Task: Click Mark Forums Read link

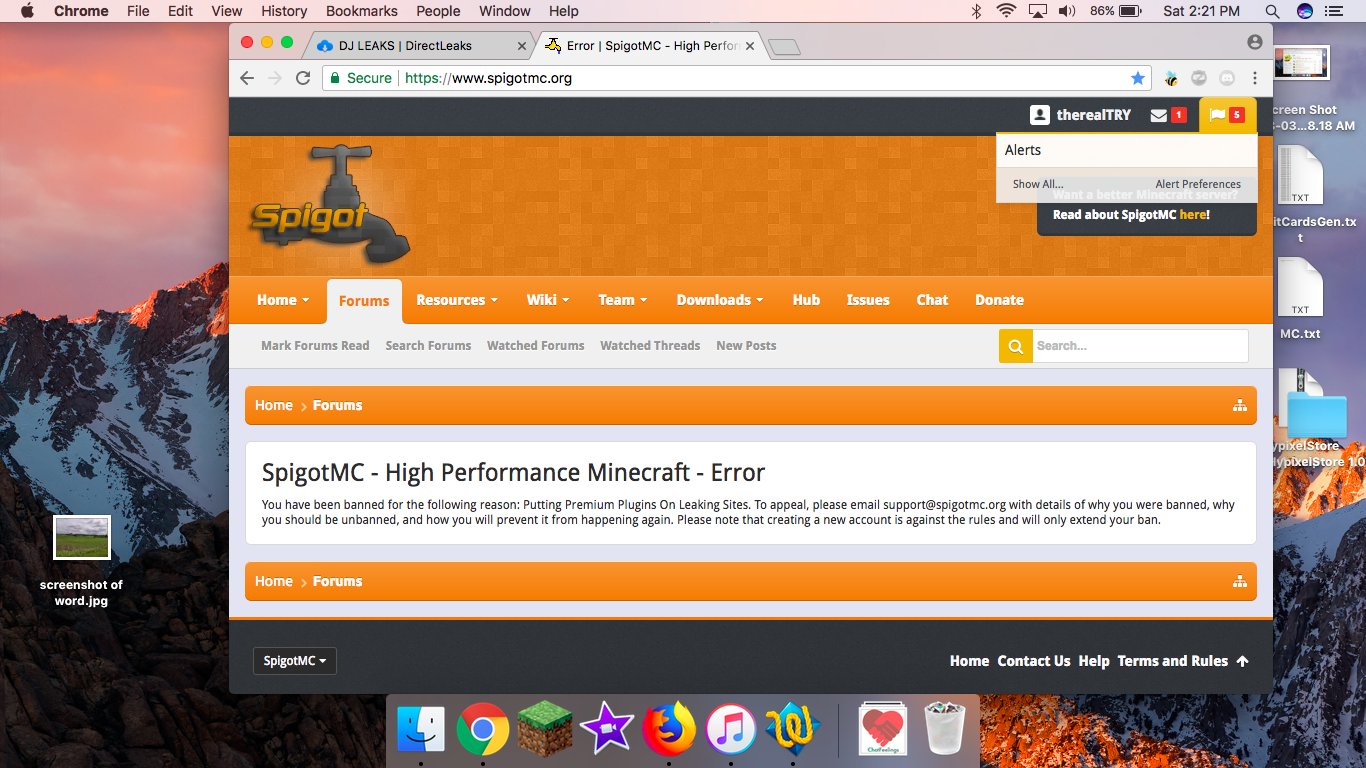Action: click(x=315, y=346)
